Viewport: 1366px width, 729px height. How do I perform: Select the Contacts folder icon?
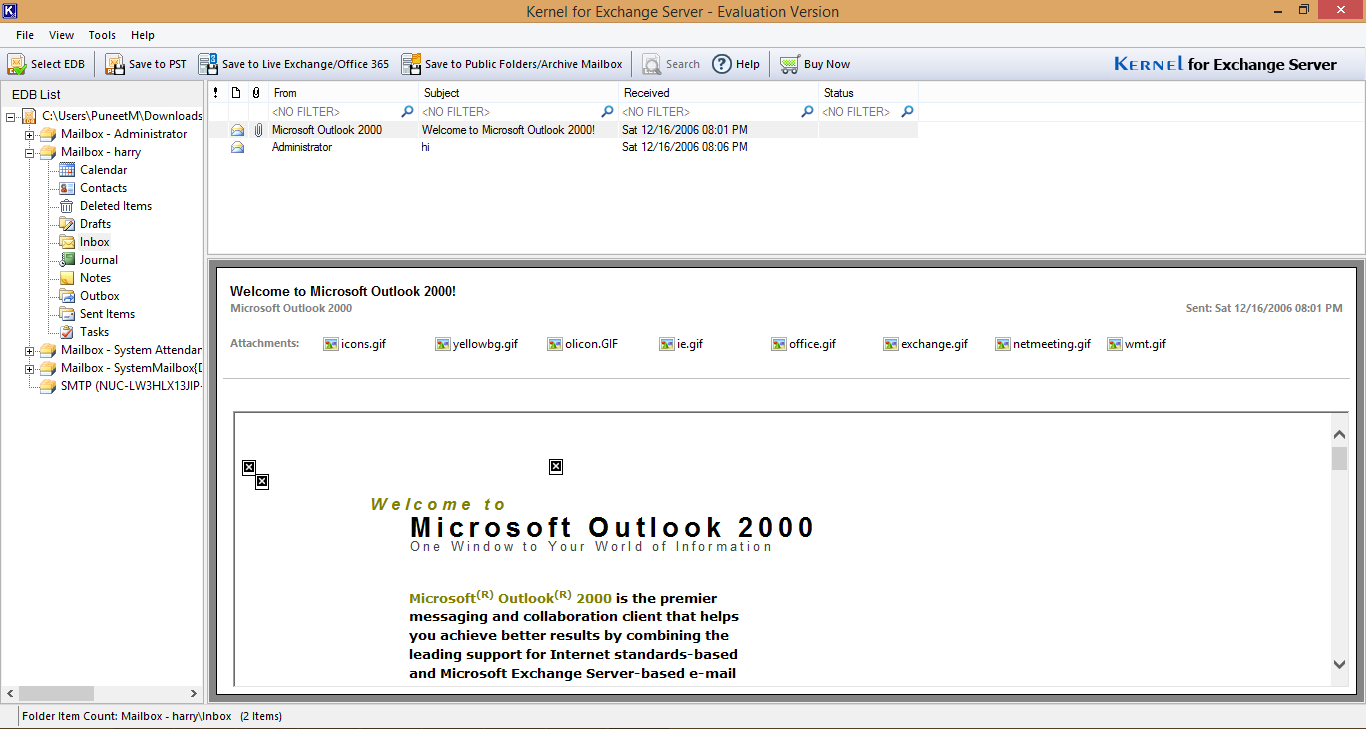tap(67, 188)
